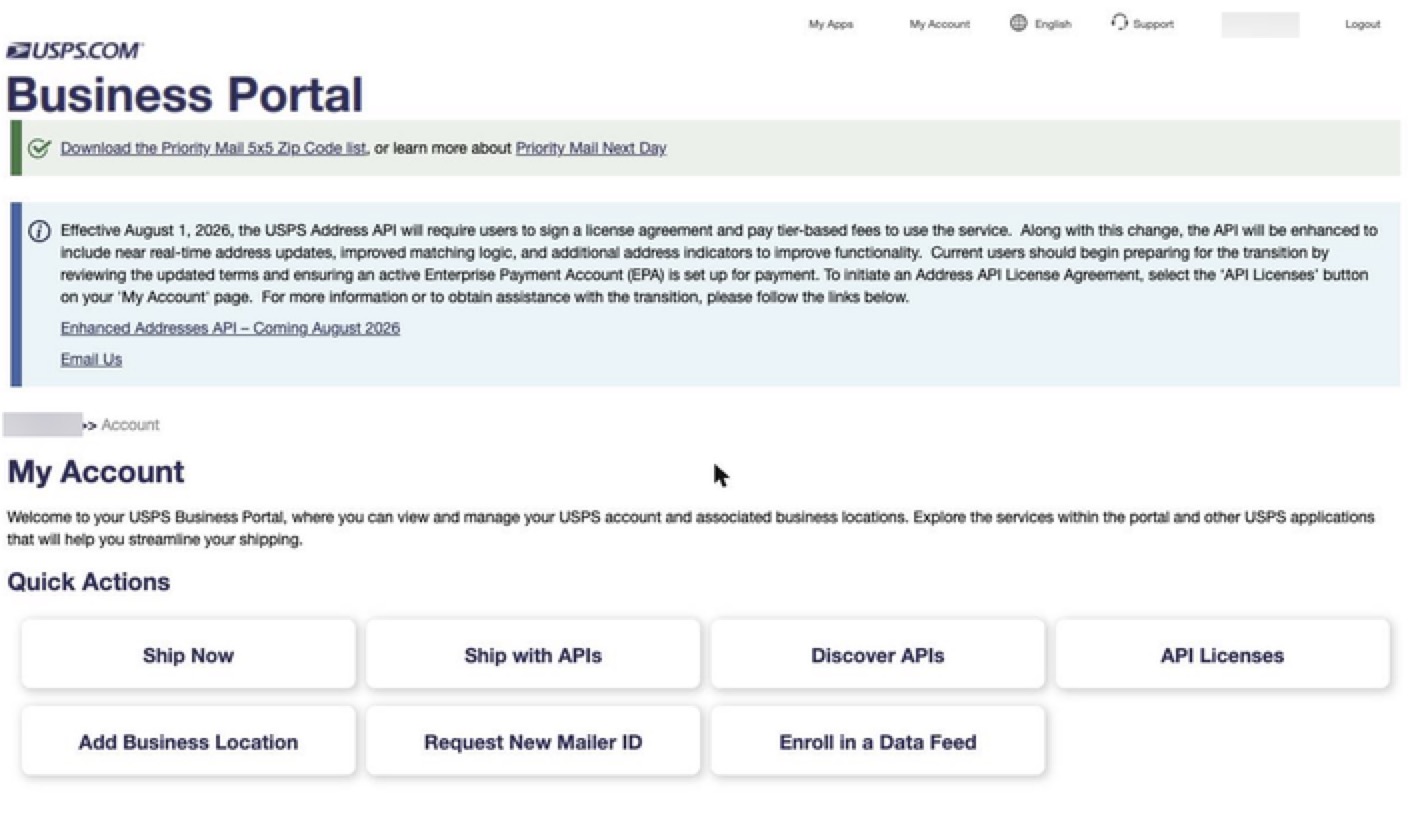
Task: Click the Account breadcrumb text
Action: point(130,425)
